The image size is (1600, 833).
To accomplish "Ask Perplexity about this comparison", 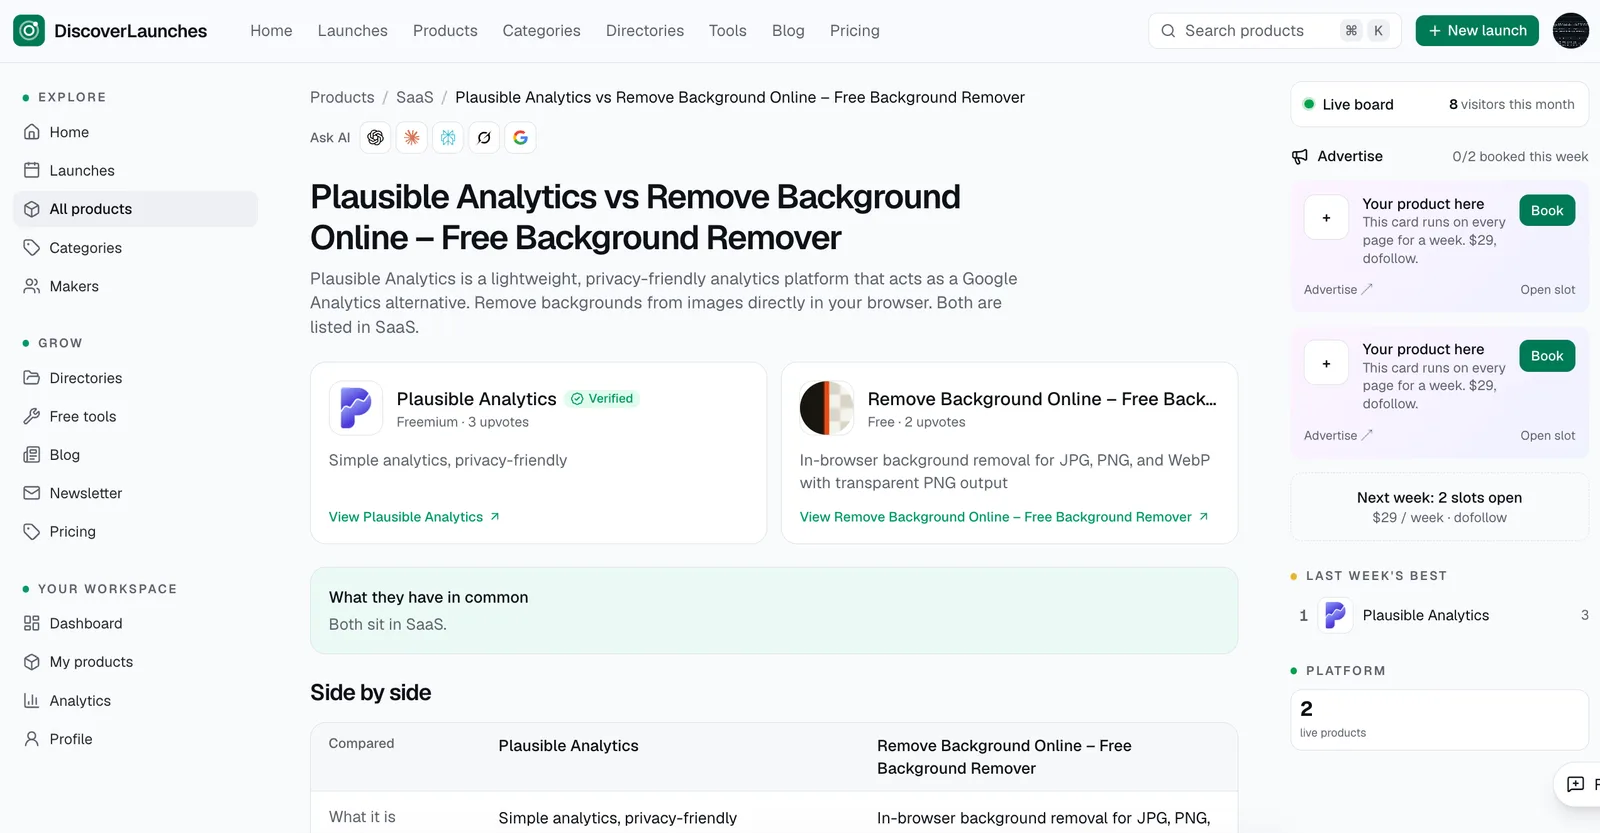I will click(x=448, y=138).
